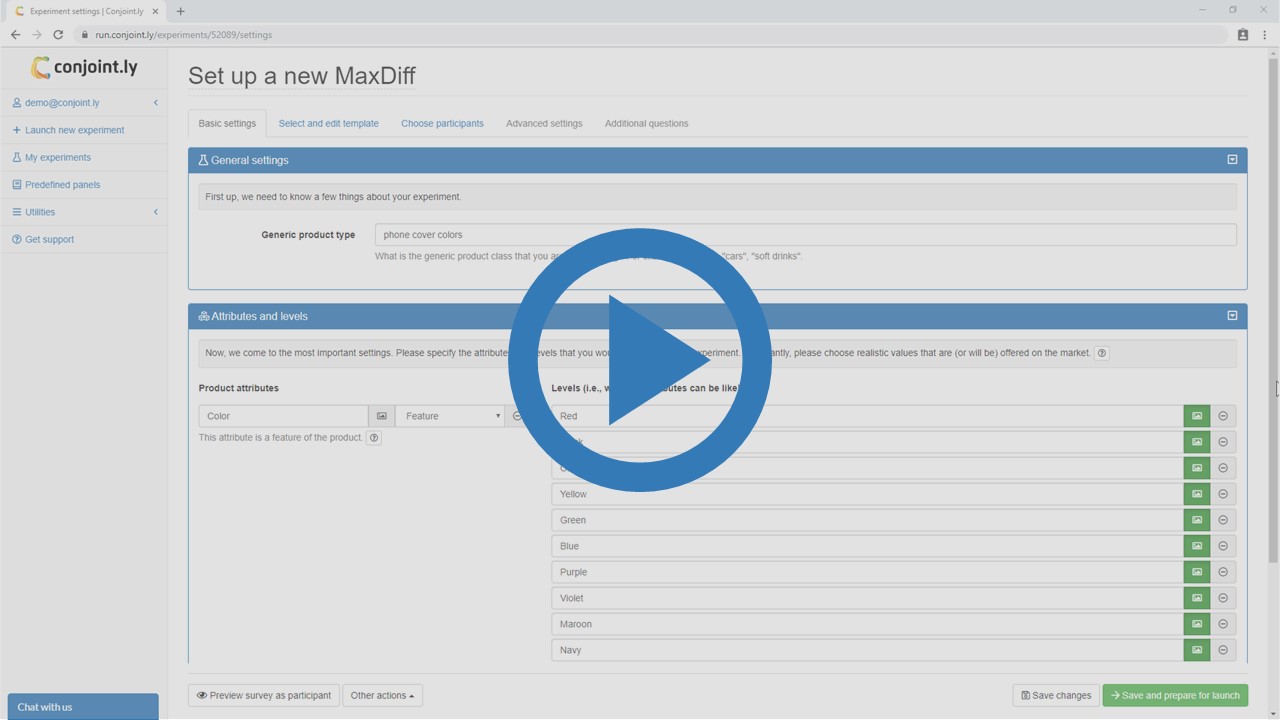Remove the Yellow level
The width and height of the screenshot is (1280, 720).
tap(1223, 493)
